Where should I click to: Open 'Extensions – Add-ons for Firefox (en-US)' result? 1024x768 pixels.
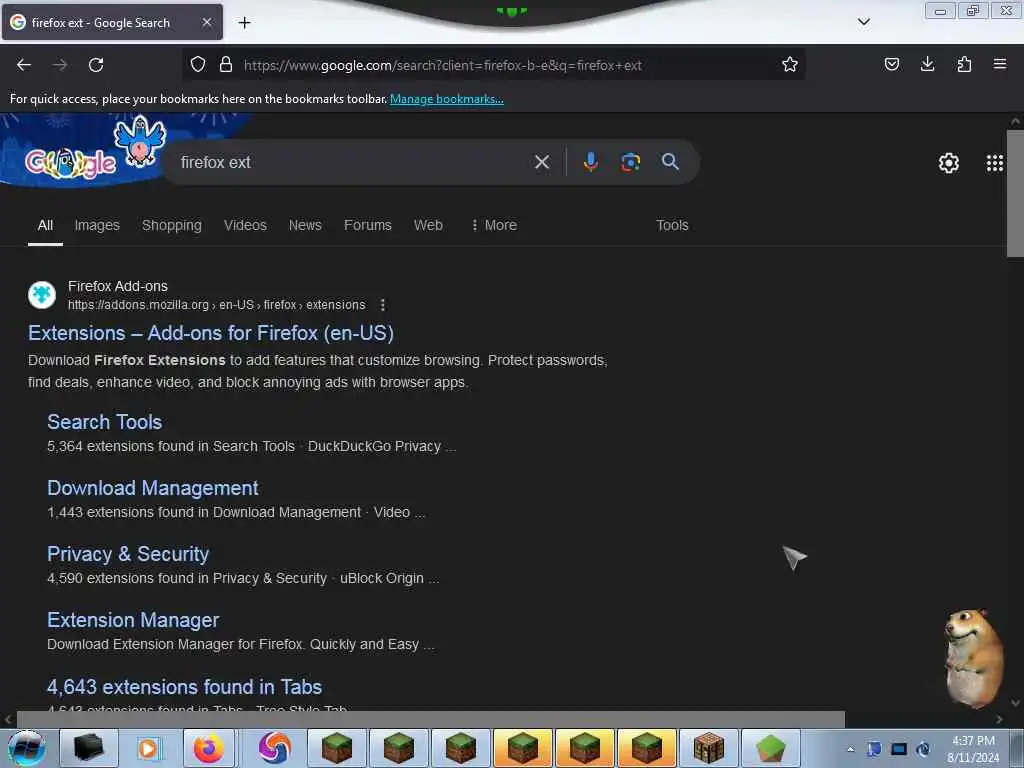tap(211, 333)
